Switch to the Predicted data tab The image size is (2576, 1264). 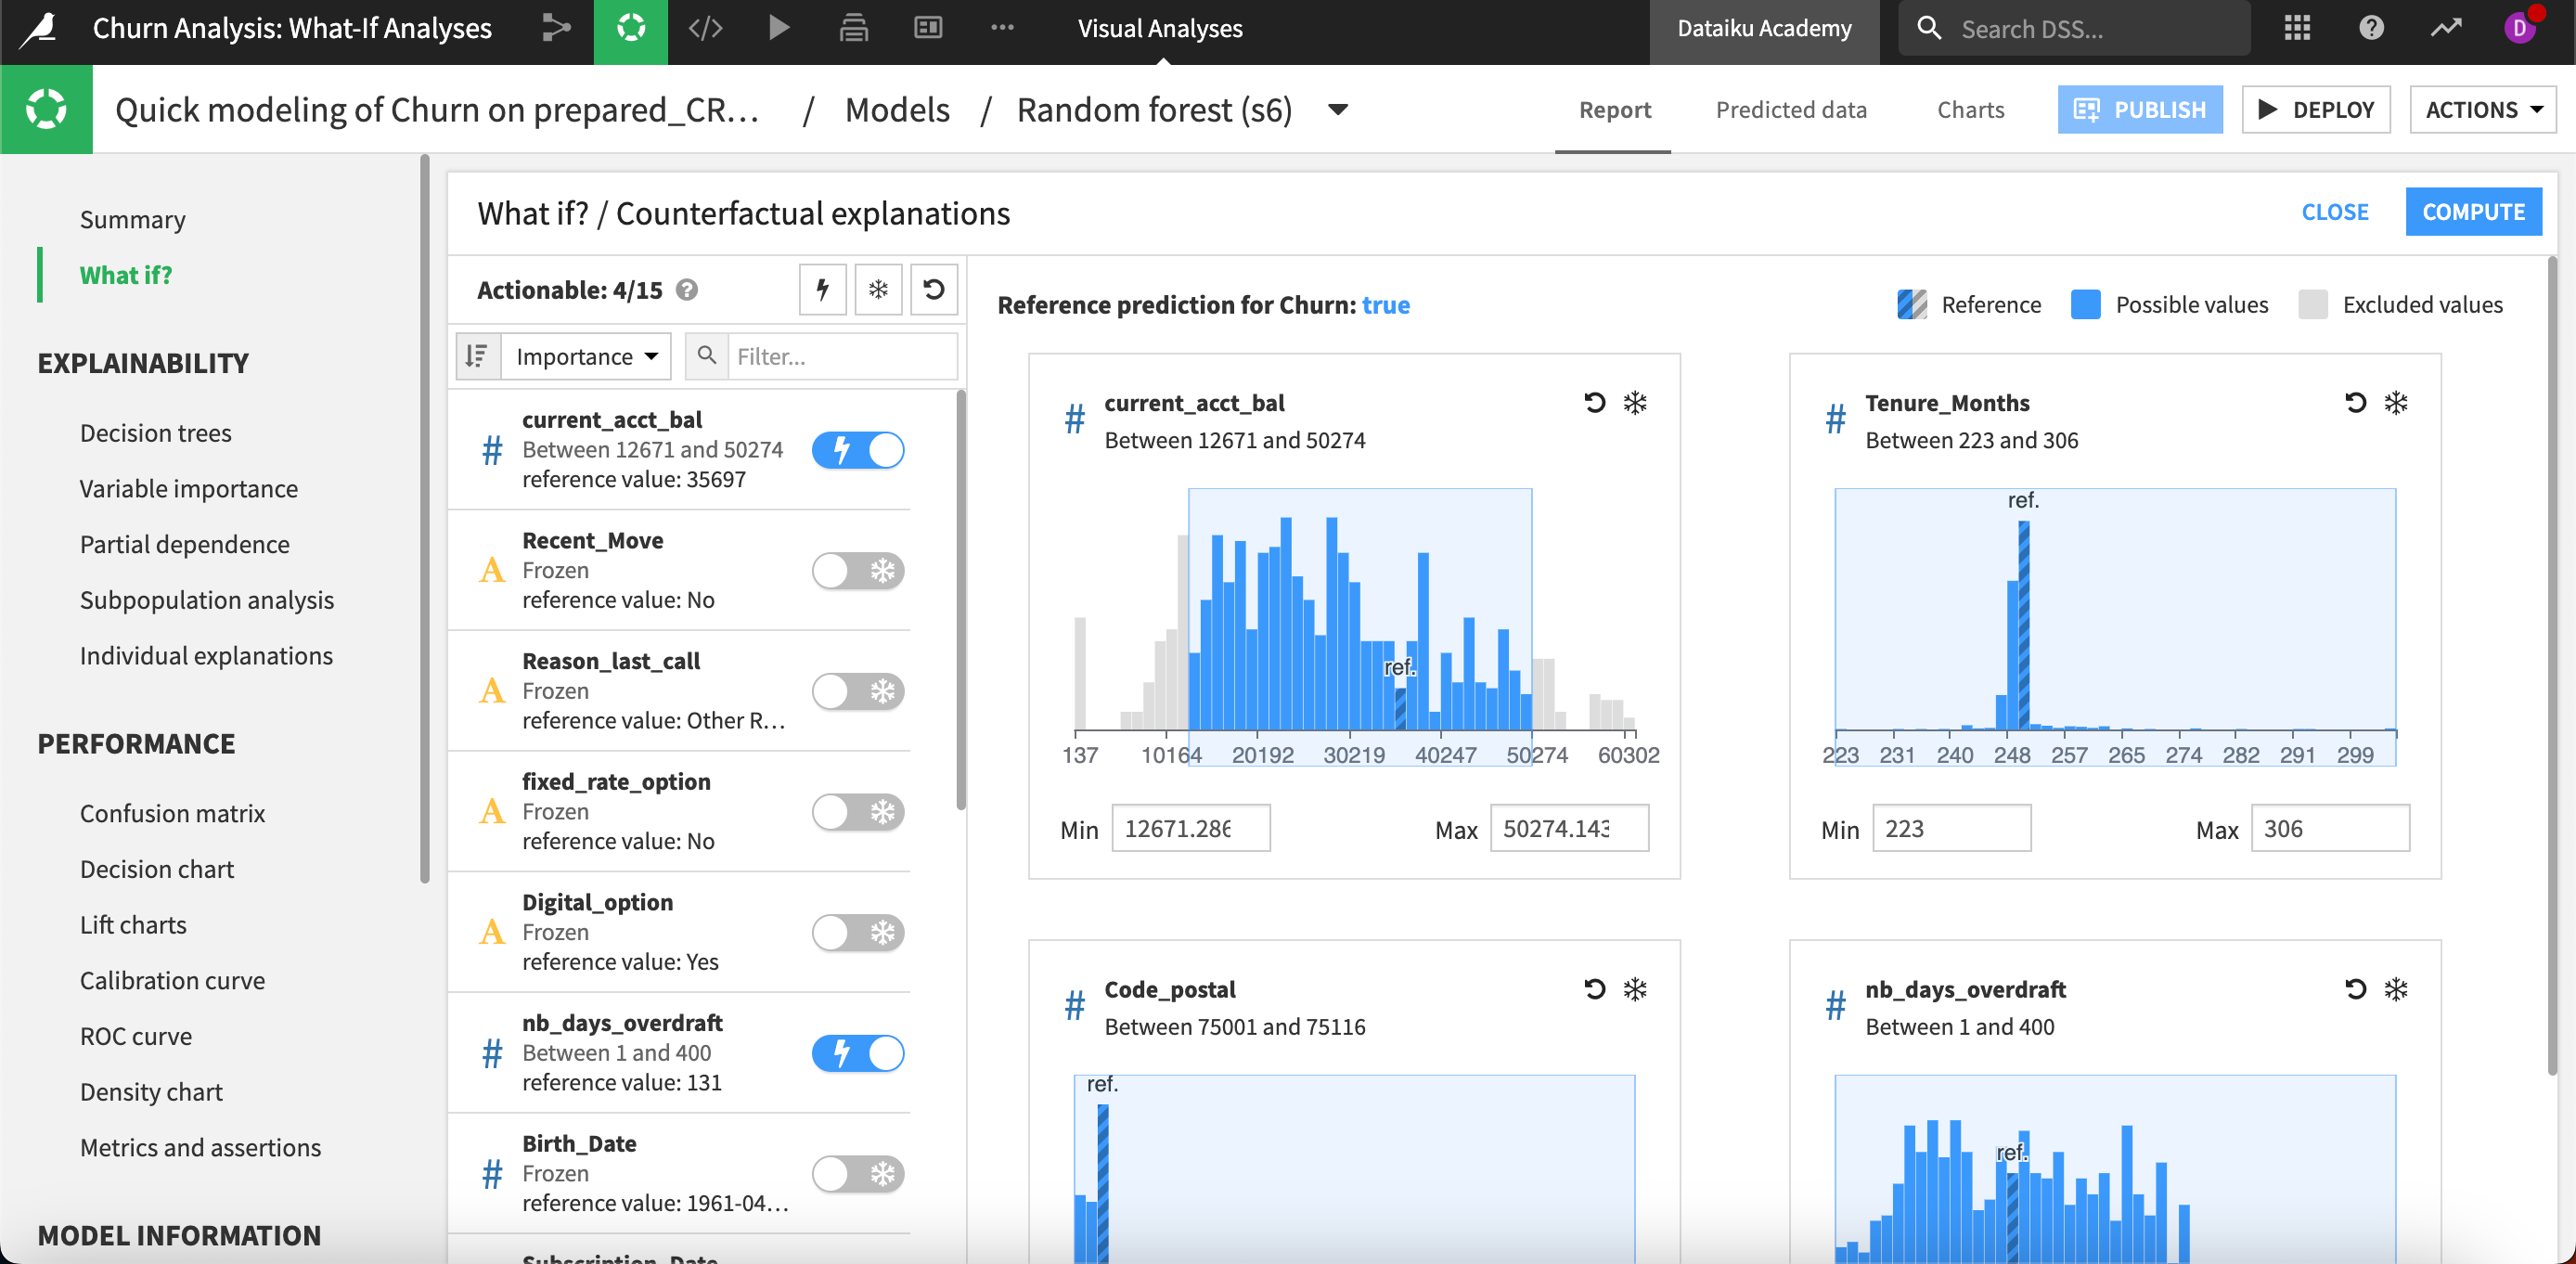tap(1791, 109)
